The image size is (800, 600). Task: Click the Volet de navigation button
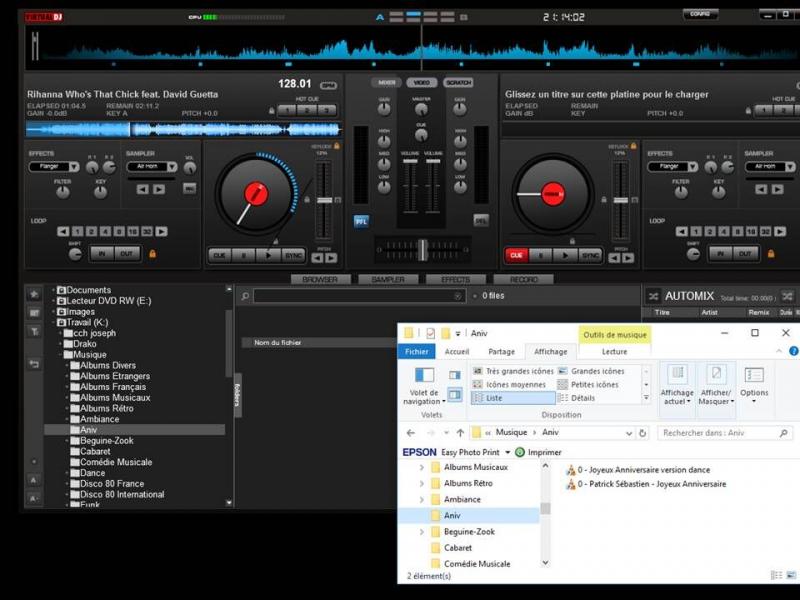(424, 386)
